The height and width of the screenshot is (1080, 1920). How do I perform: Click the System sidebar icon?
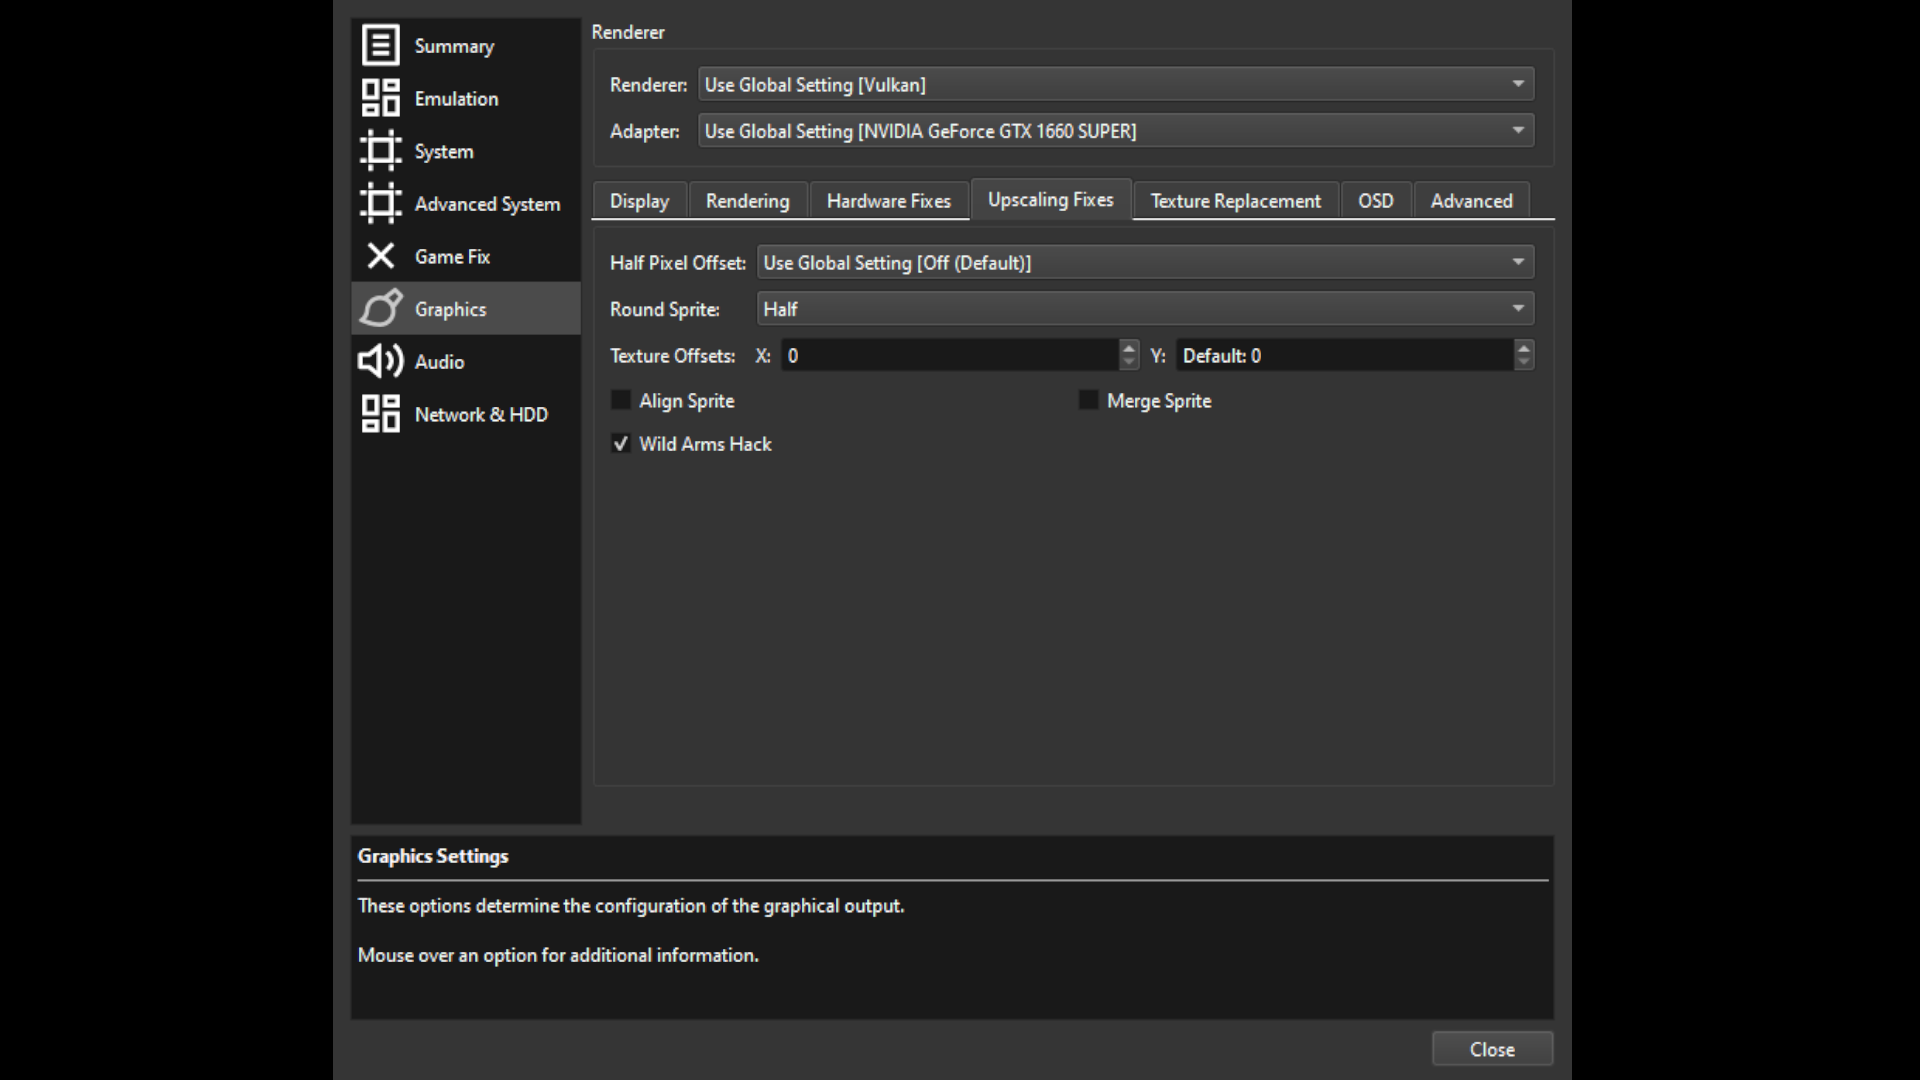point(380,150)
